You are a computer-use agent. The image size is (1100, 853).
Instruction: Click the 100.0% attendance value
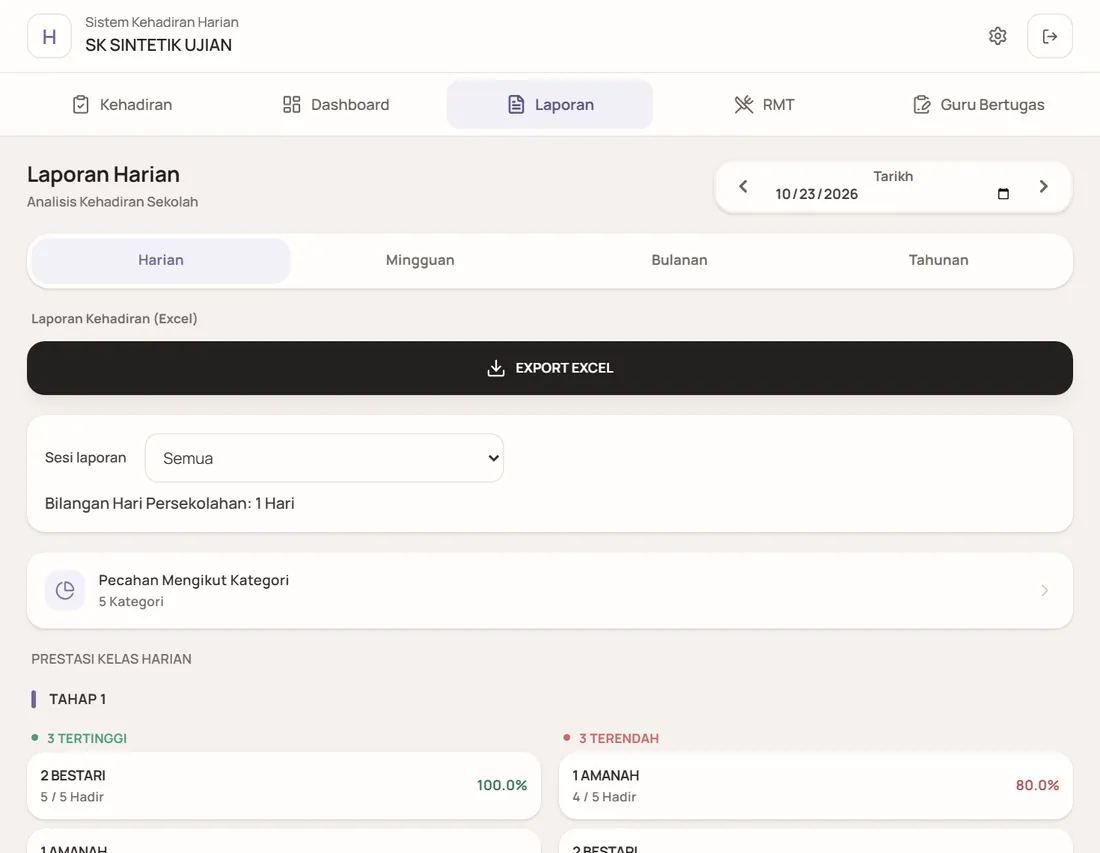tap(502, 786)
